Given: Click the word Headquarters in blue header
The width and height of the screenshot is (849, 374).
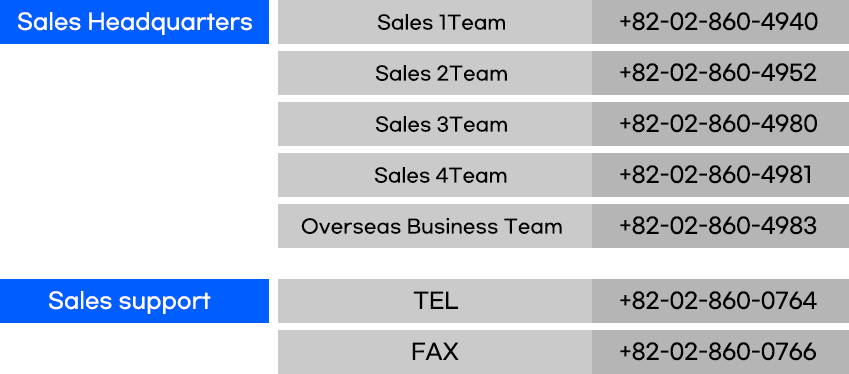Looking at the screenshot, I should [170, 23].
